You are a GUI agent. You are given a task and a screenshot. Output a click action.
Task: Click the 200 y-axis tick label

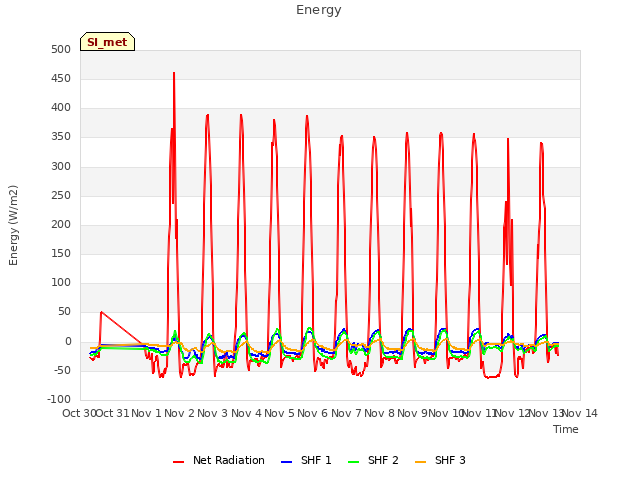[61, 224]
